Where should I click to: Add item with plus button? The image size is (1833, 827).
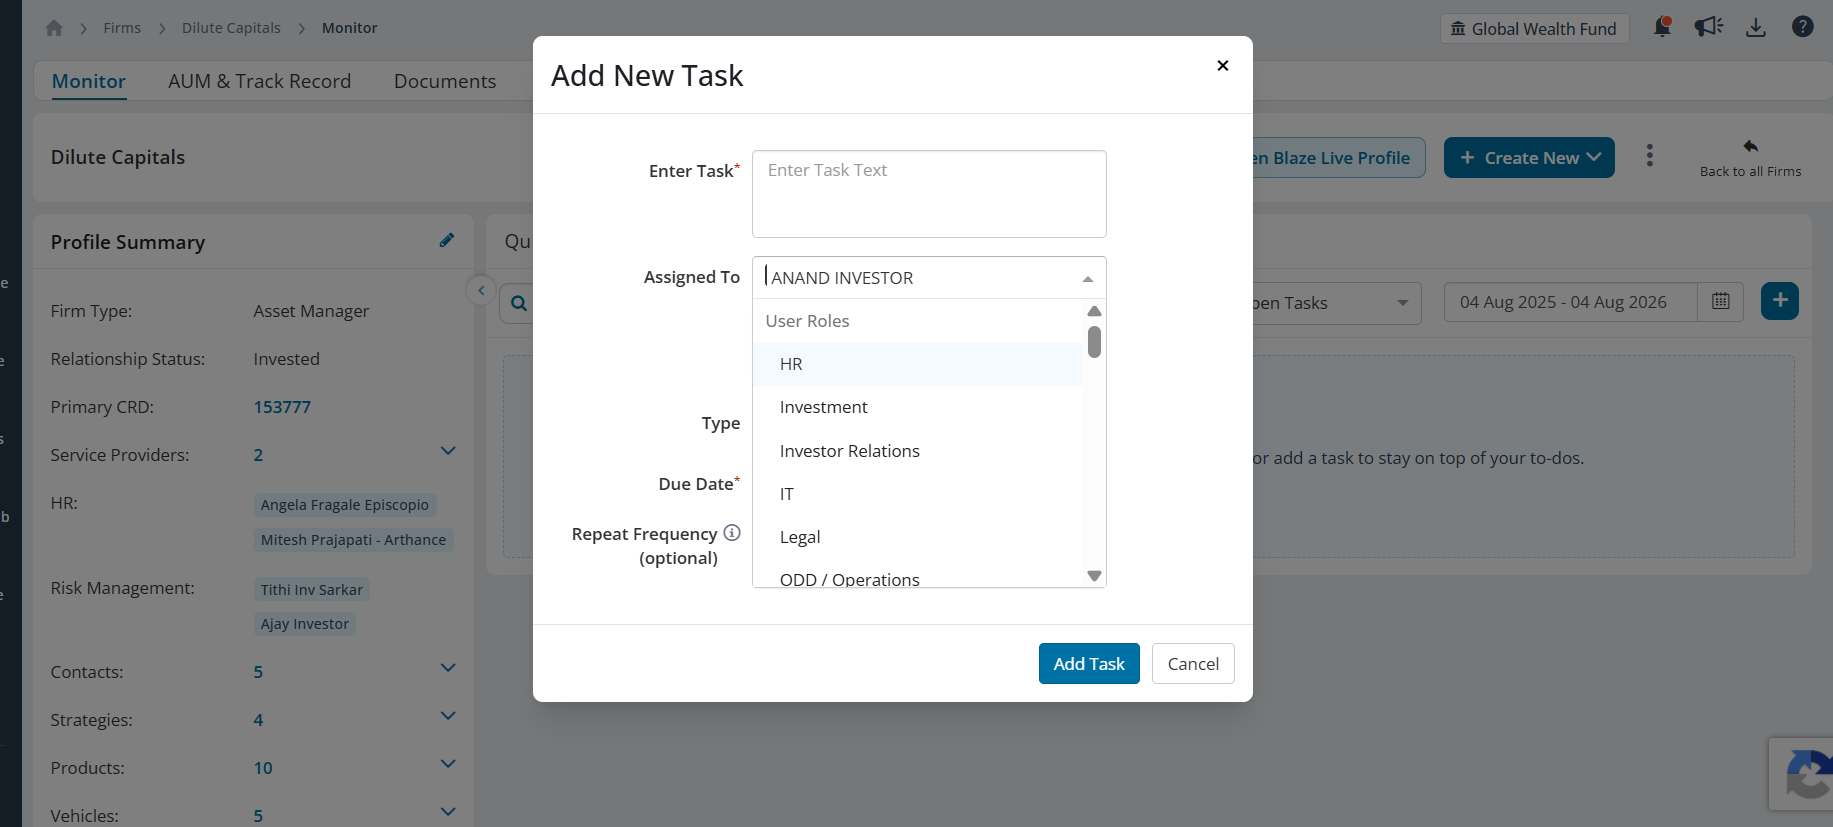click(x=1779, y=301)
